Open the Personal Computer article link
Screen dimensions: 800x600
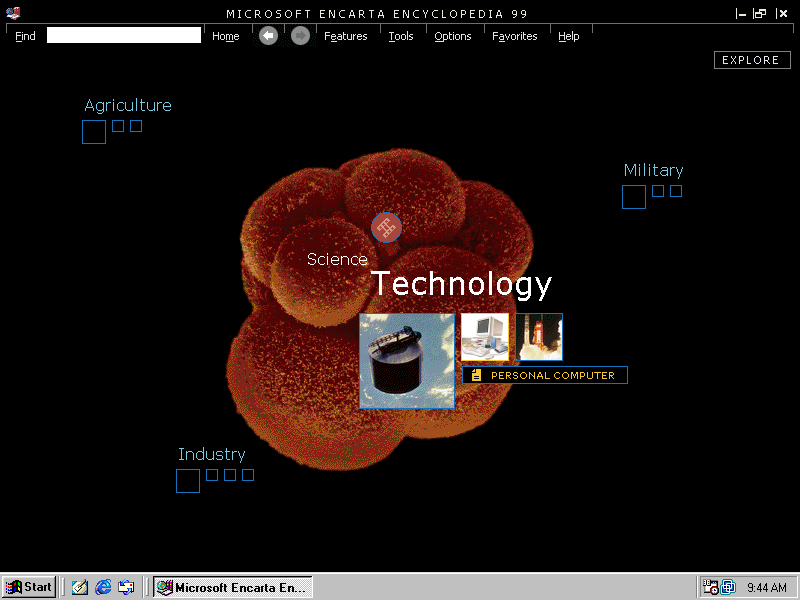pyautogui.click(x=545, y=375)
